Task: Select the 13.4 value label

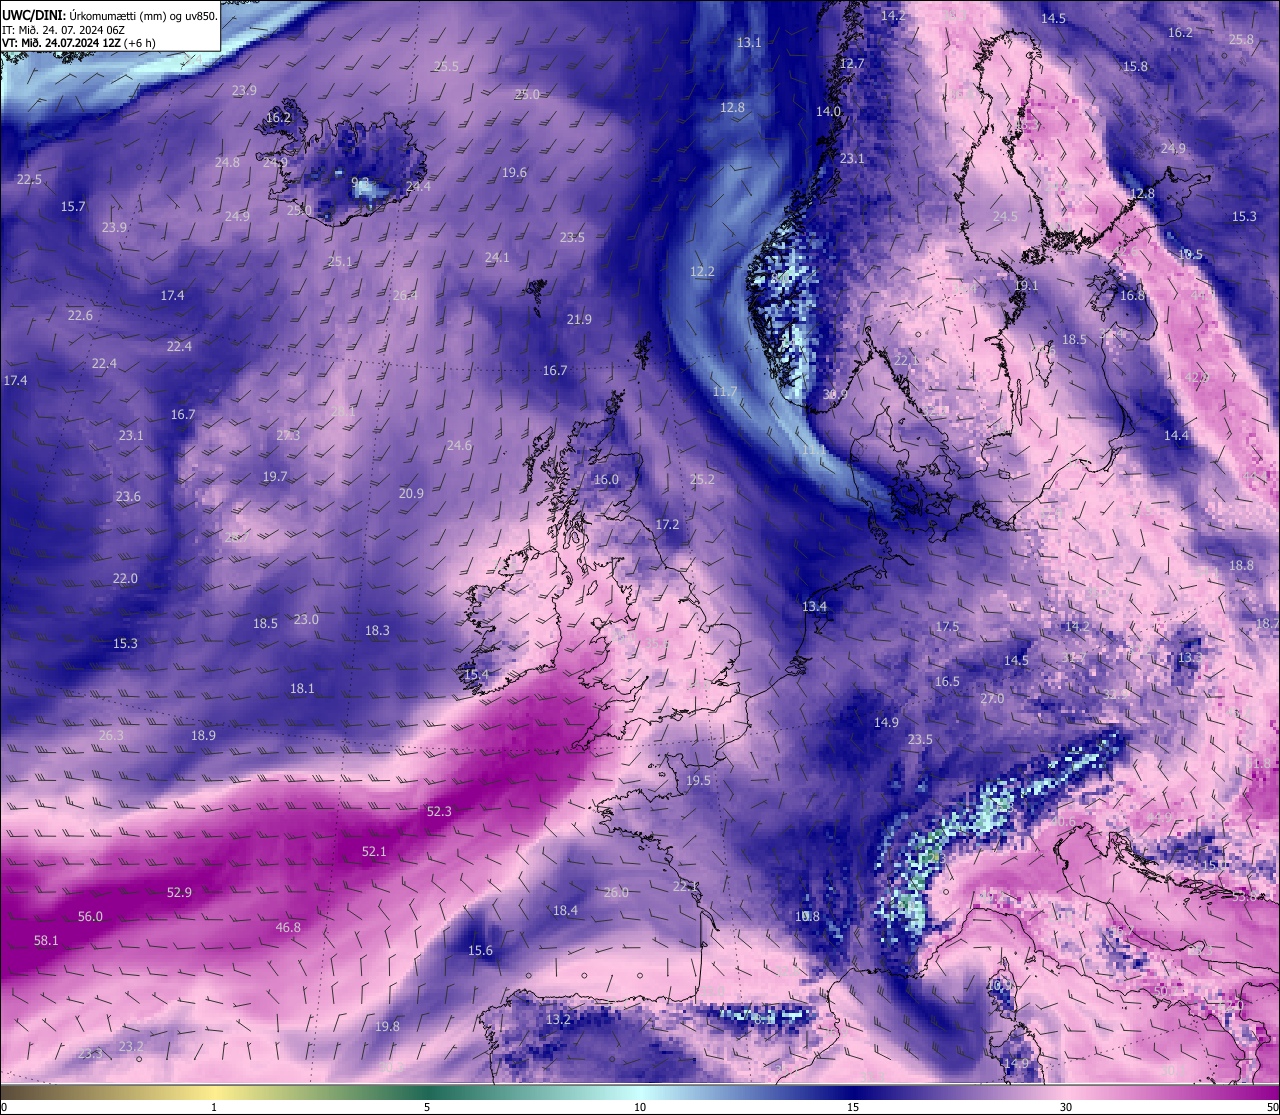Action: (814, 607)
